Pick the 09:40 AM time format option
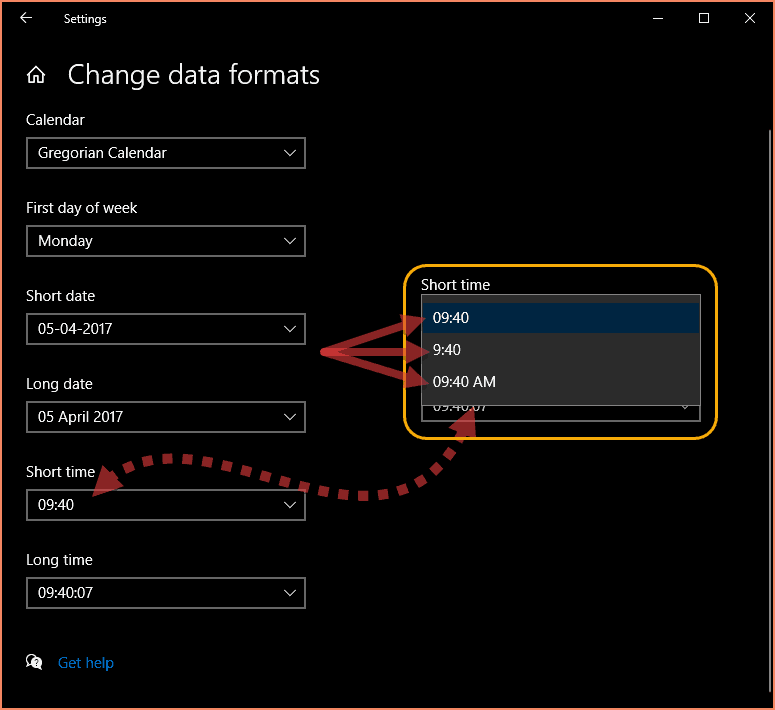This screenshot has width=775, height=710. click(560, 382)
